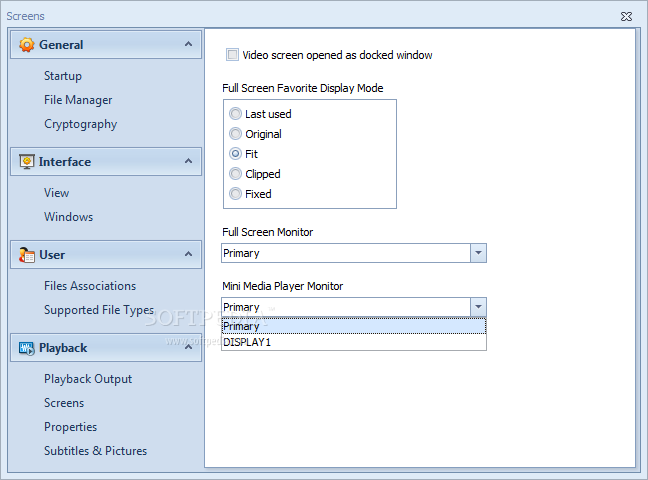Collapse the Interface section chevron
Screen dimensions: 648x480
coord(188,161)
